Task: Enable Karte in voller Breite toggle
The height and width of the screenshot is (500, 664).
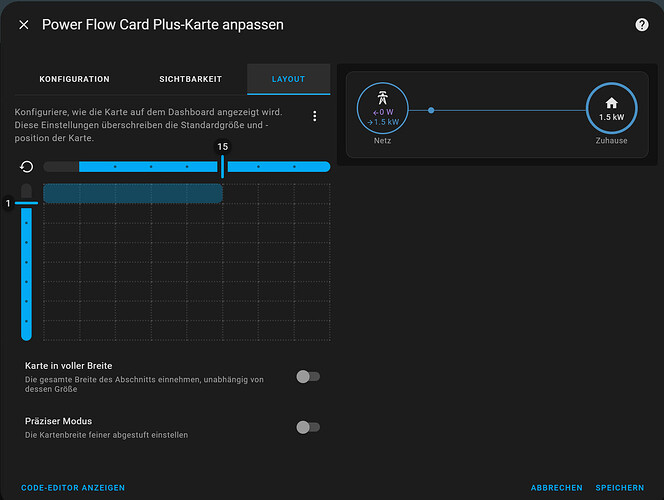Action: click(x=308, y=376)
